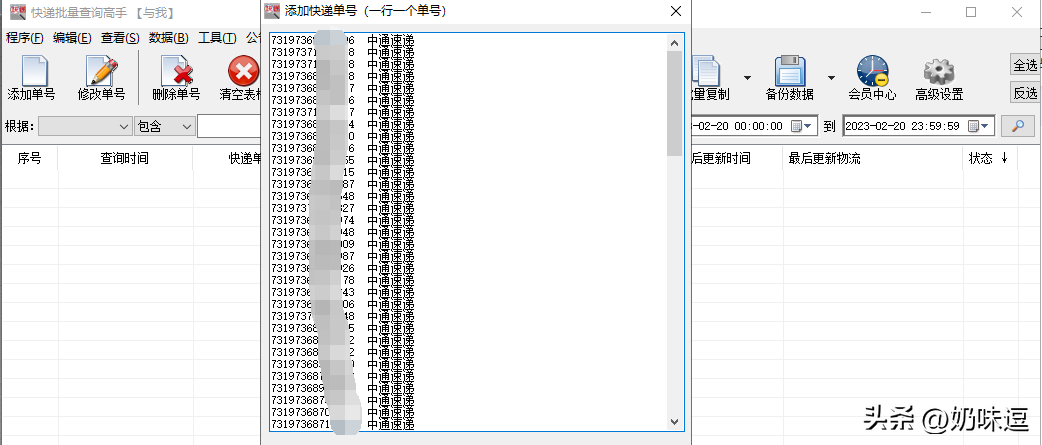Click the scroll down arrow of the number list
The image size is (1042, 445).
(675, 421)
